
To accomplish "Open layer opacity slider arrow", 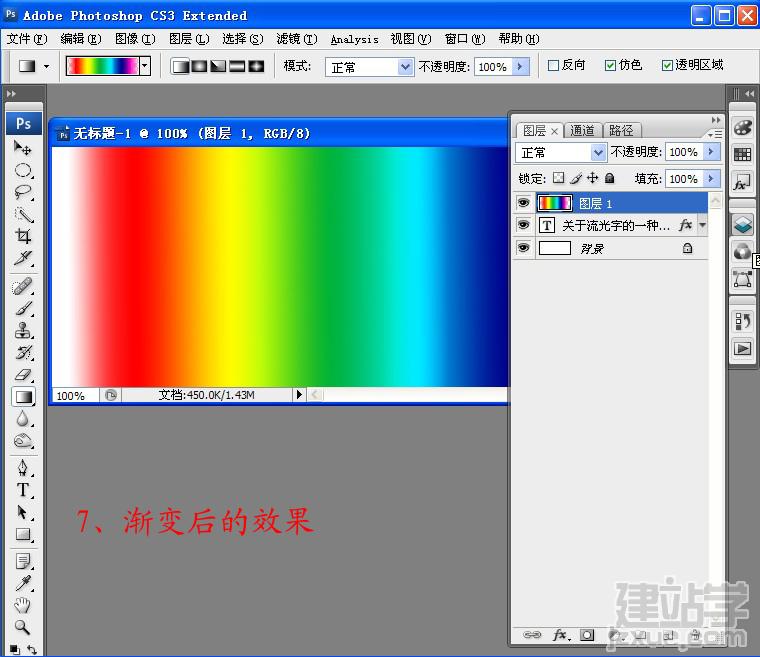I will pos(711,152).
